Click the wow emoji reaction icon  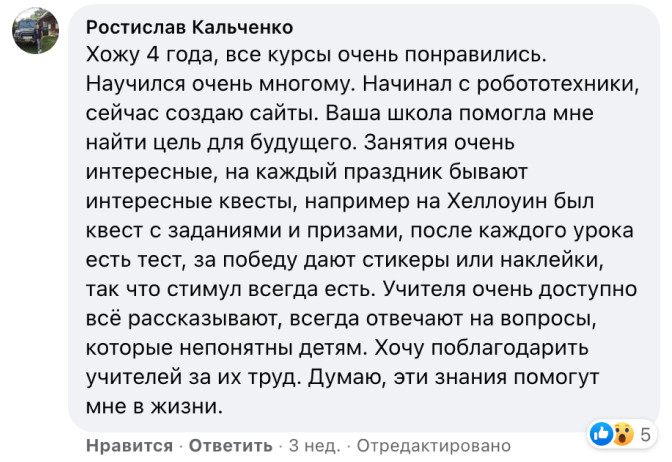(623, 434)
